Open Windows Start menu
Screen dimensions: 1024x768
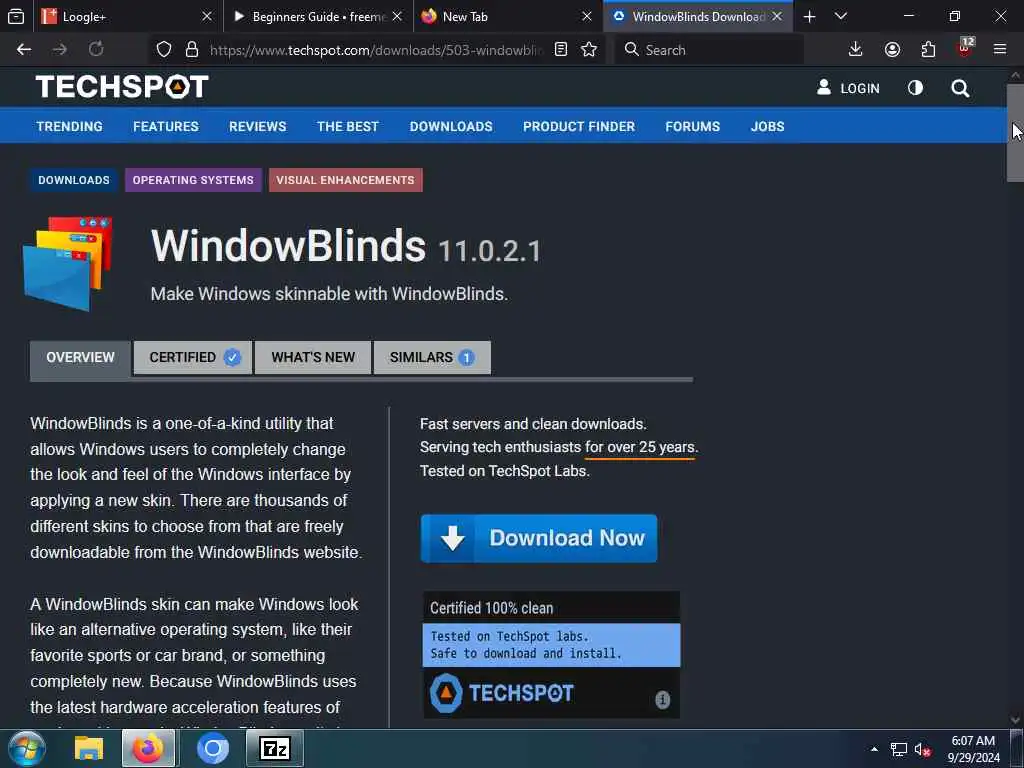(x=27, y=748)
